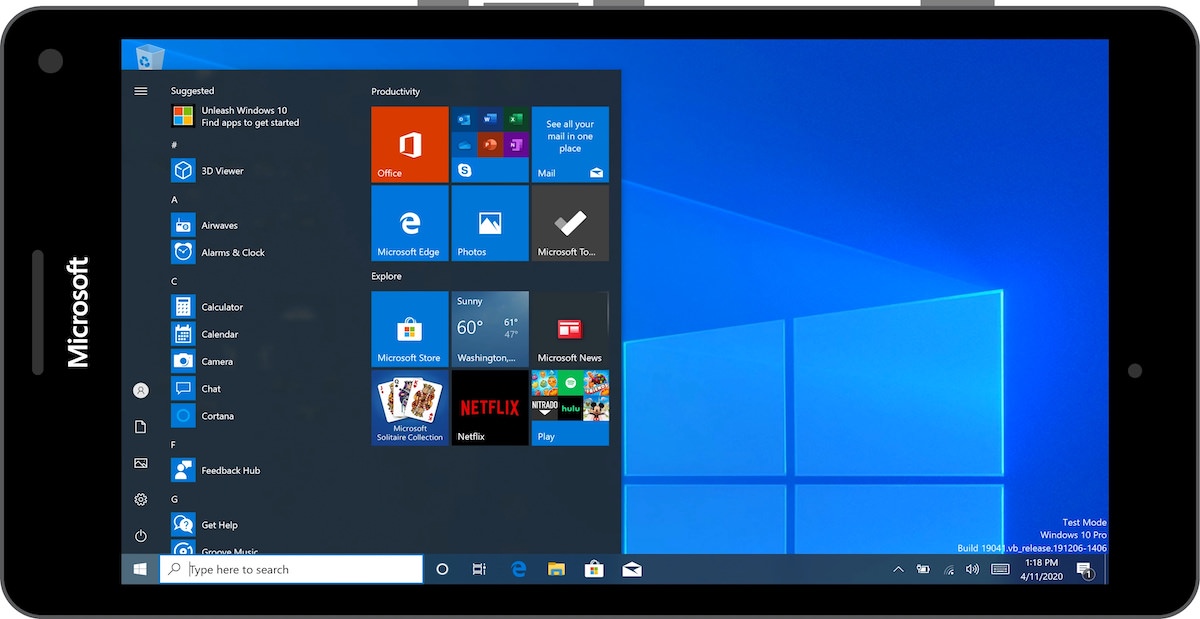This screenshot has height=619, width=1200.
Task: Focus the 'Type here to search' box
Action: (291, 569)
